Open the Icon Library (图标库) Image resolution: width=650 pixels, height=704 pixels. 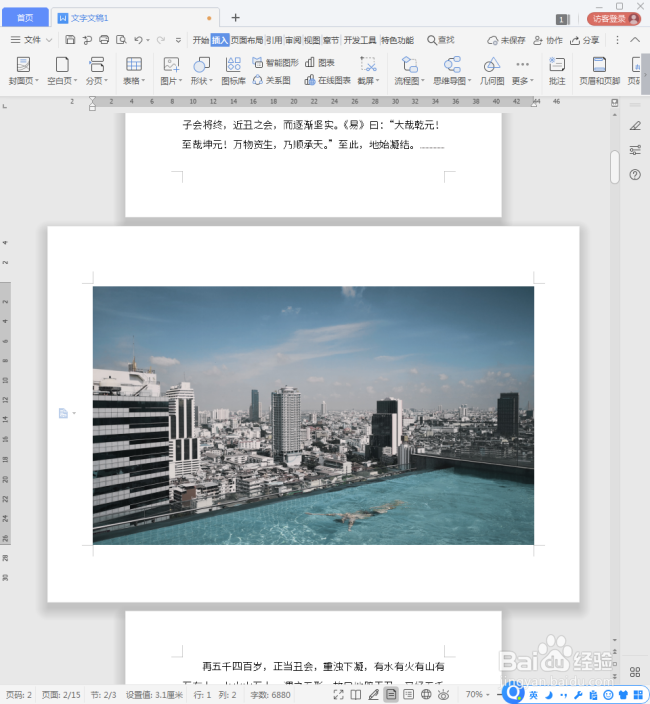(x=233, y=71)
